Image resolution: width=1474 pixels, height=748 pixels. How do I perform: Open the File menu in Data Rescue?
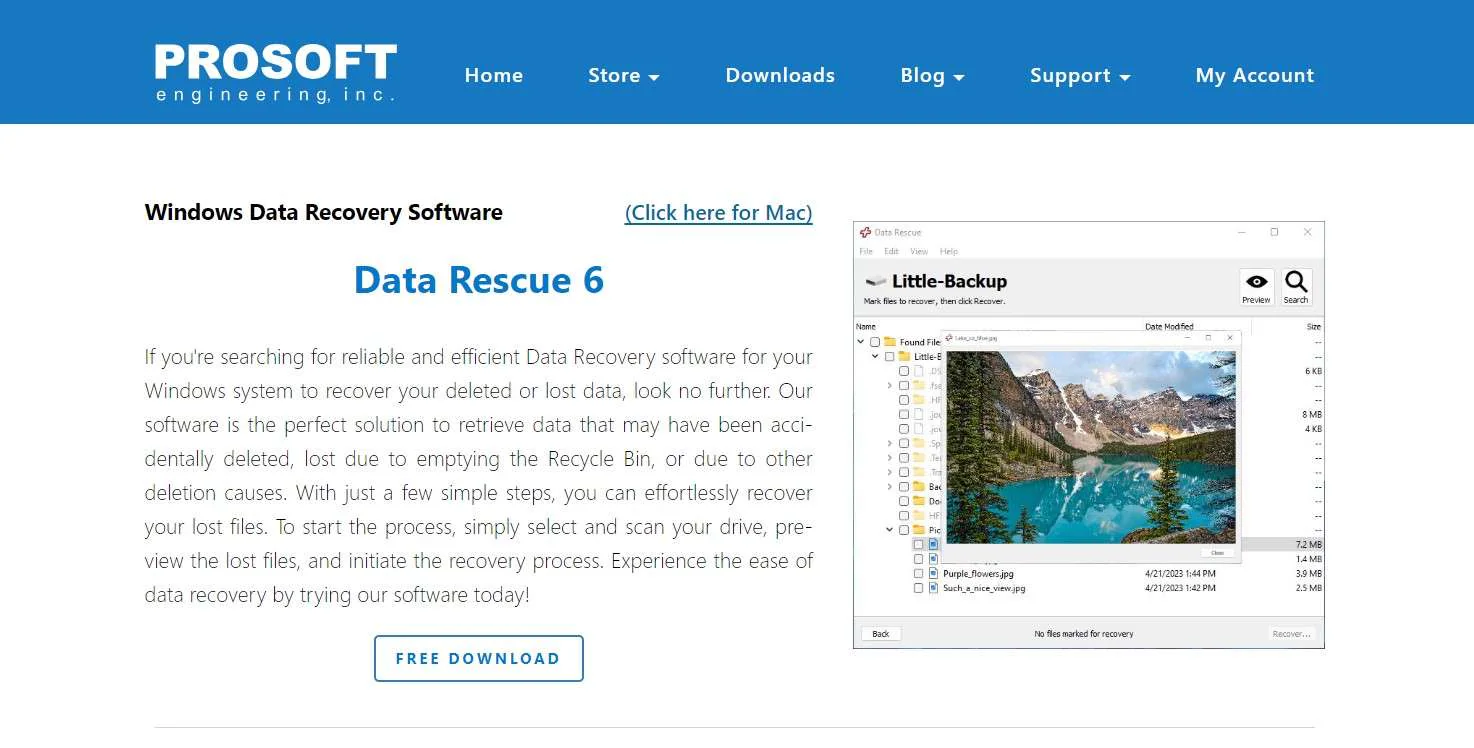click(x=866, y=252)
